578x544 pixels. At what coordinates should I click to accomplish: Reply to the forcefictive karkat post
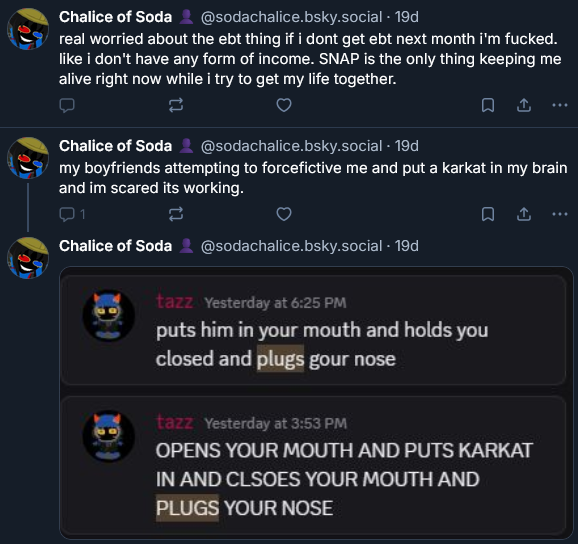72,214
